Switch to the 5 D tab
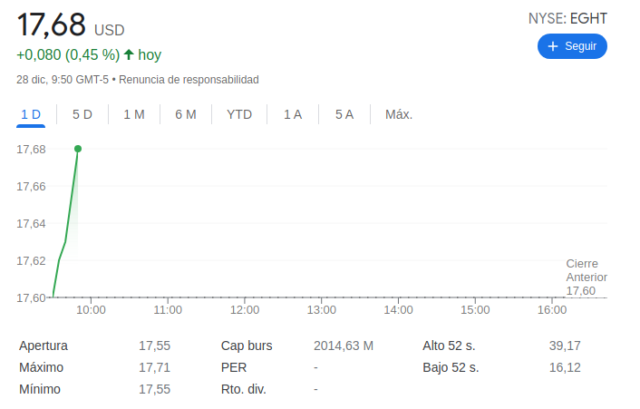 [82, 114]
